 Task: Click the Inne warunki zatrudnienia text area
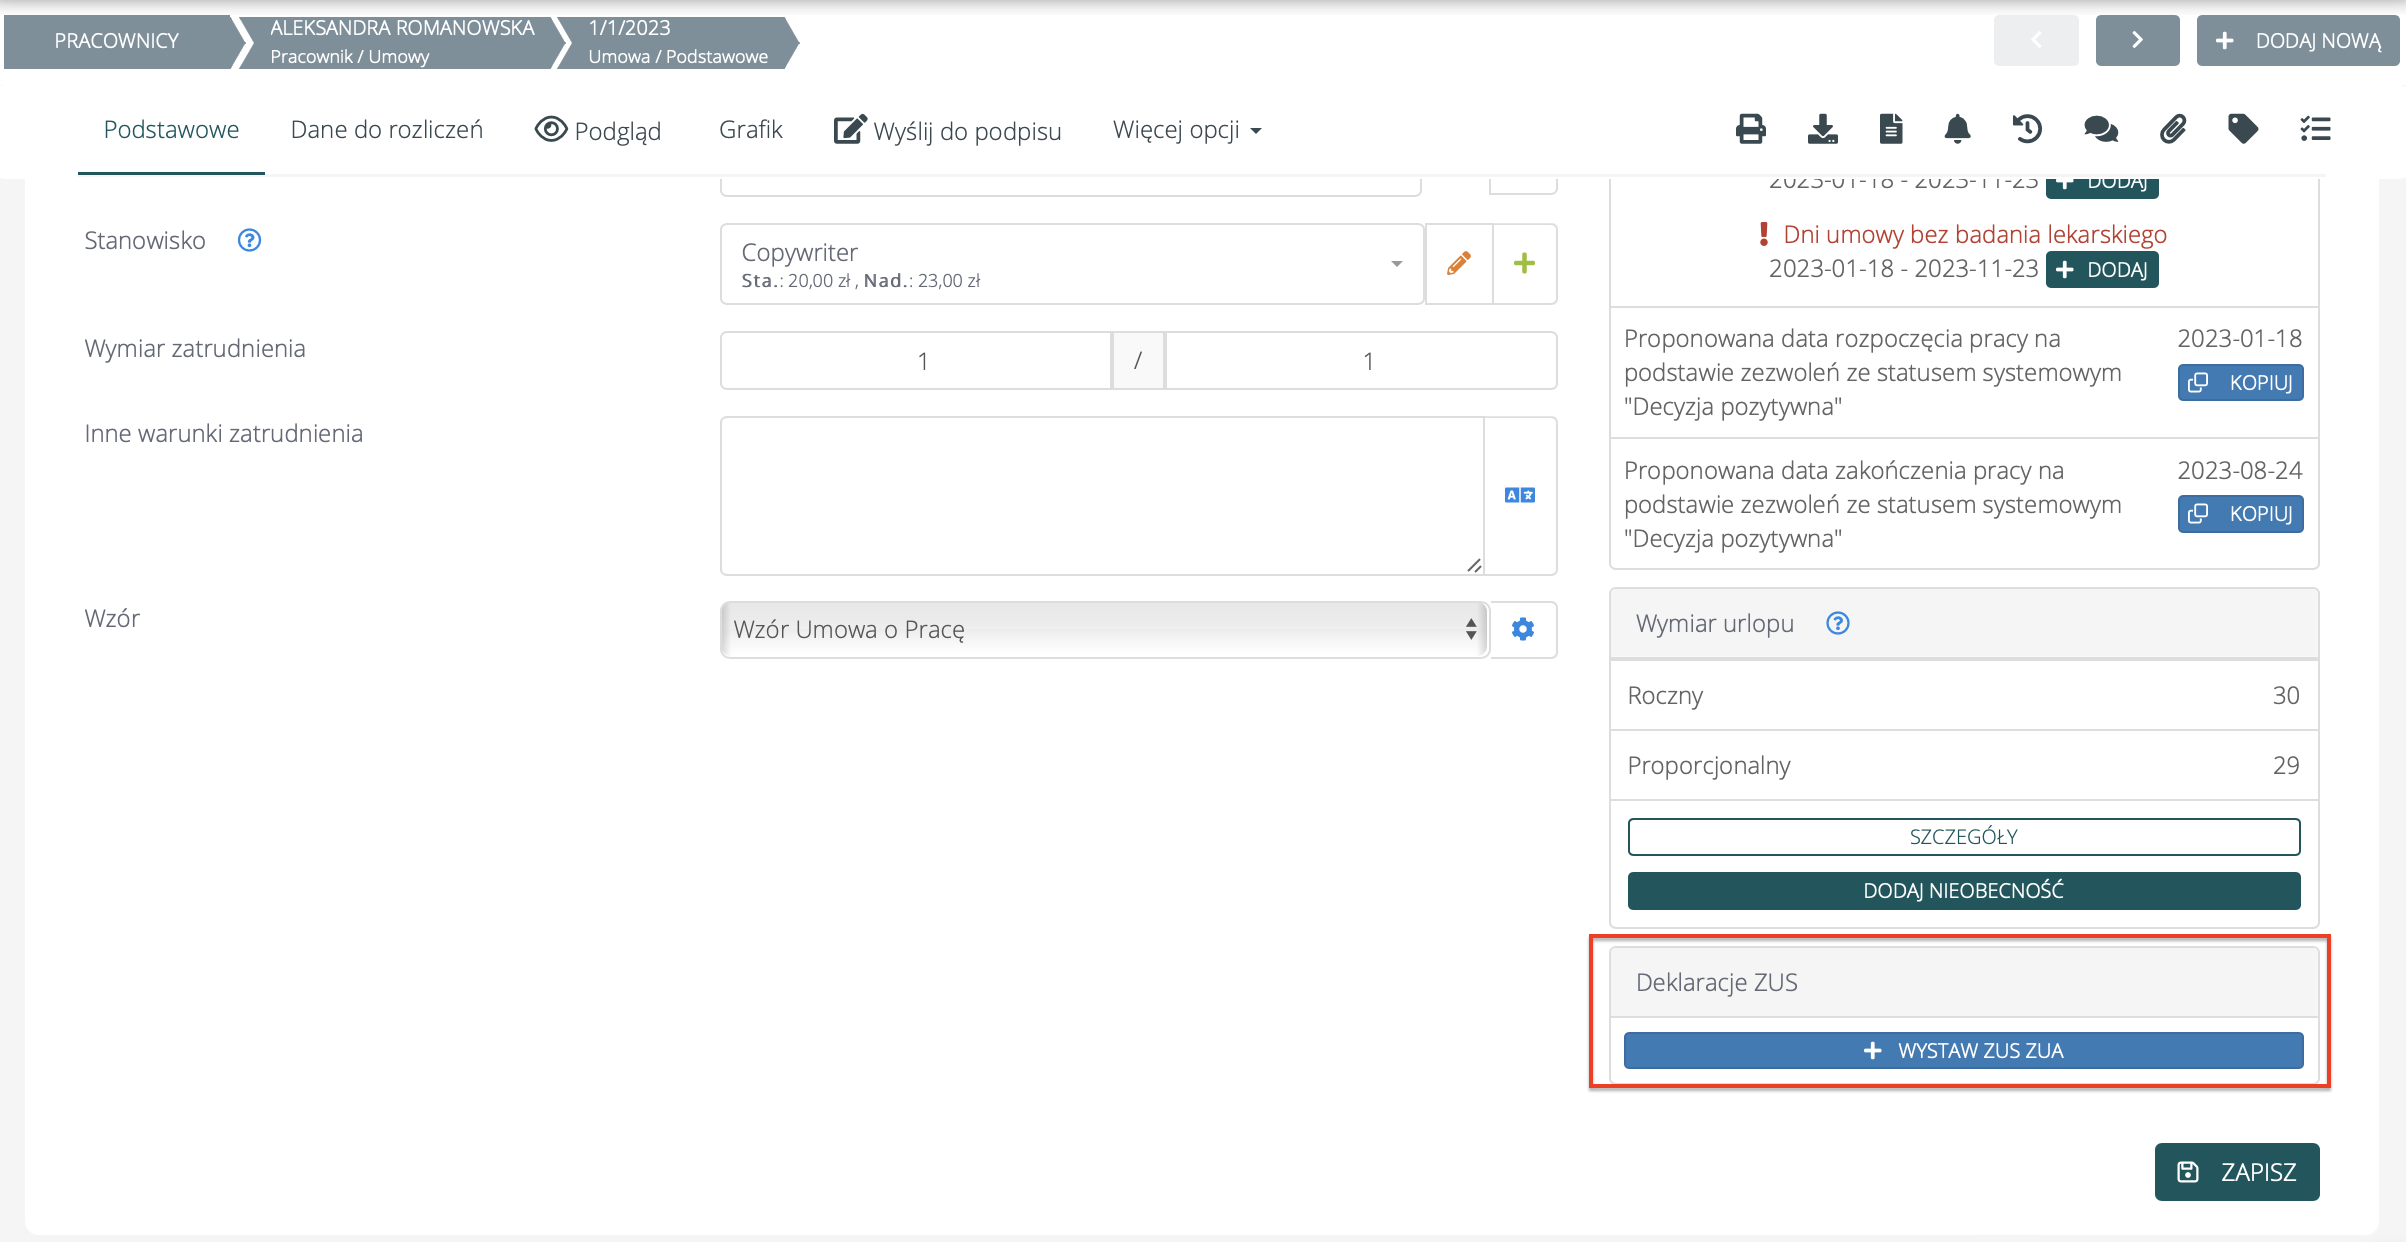1102,495
